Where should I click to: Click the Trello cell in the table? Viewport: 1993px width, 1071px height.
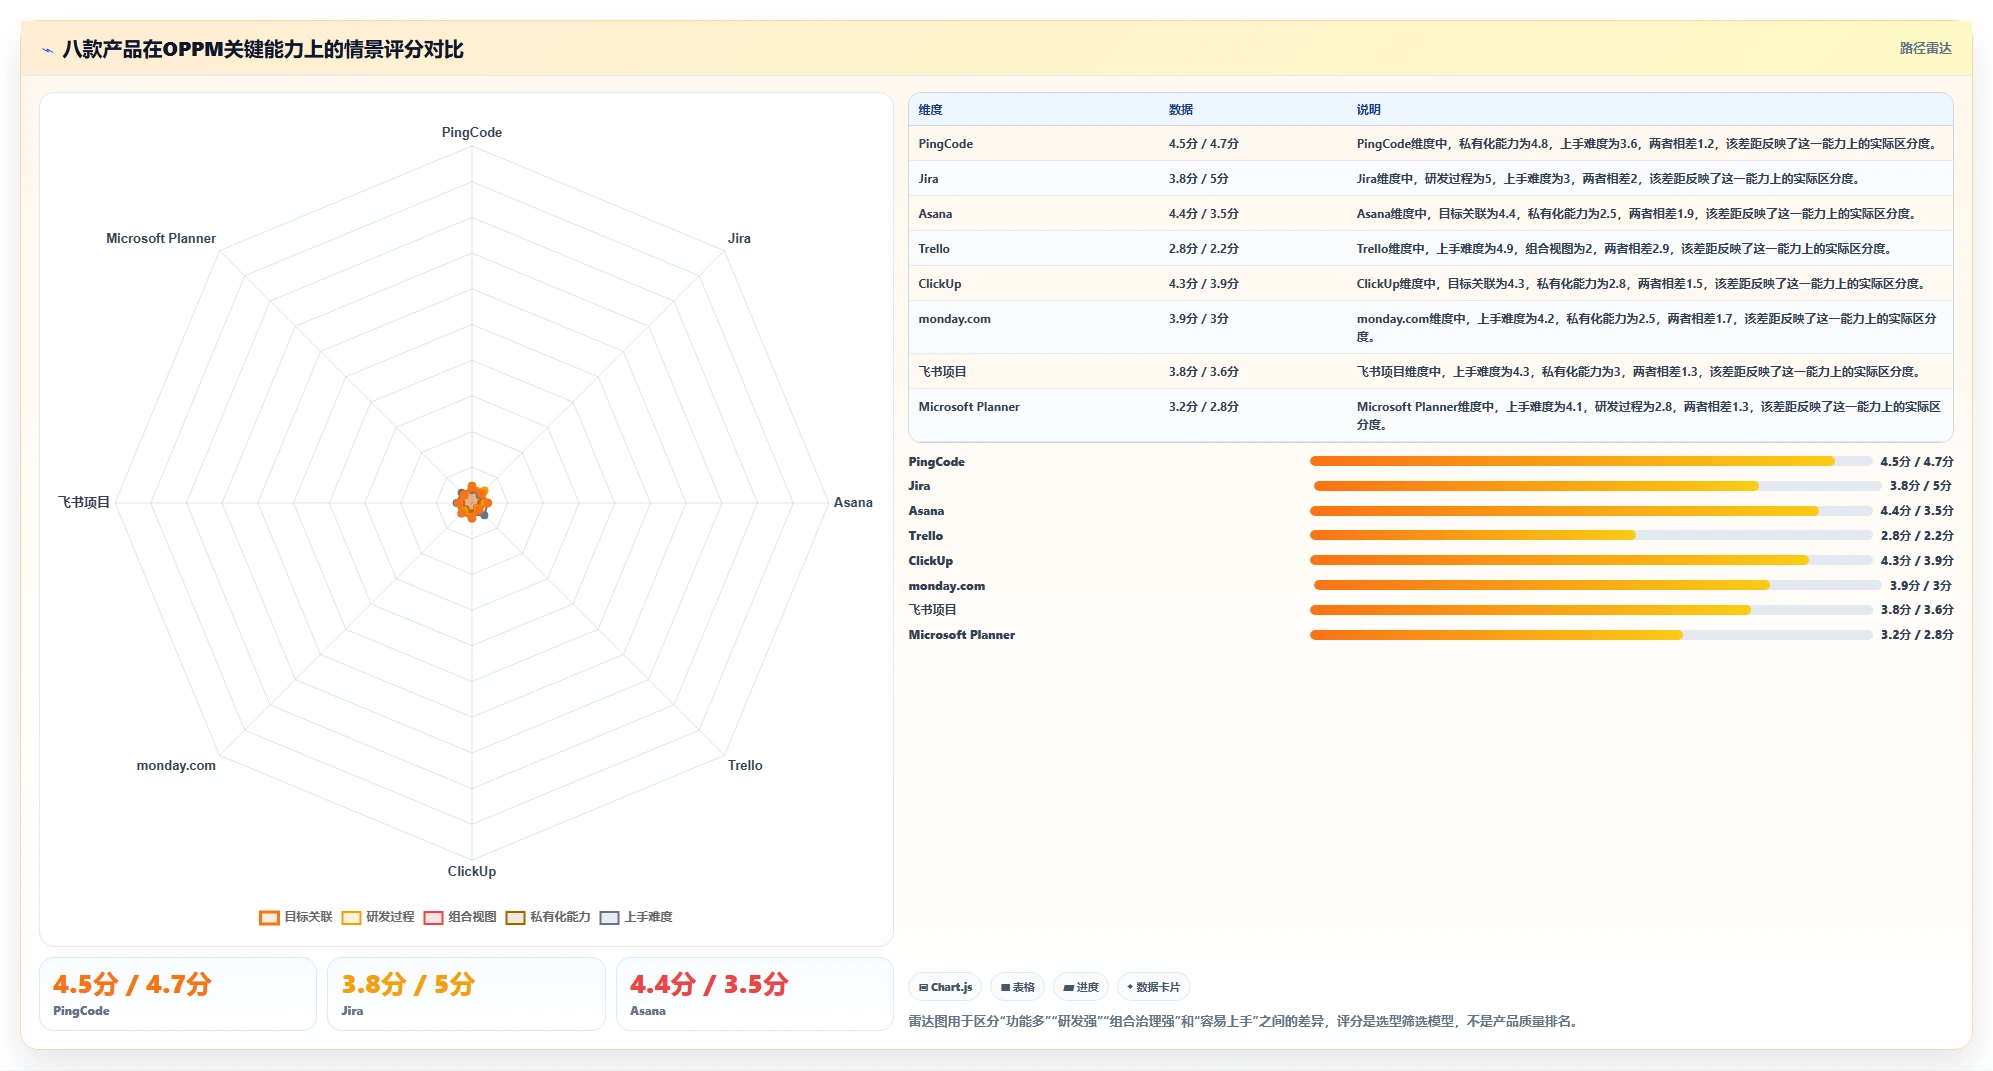point(1034,249)
